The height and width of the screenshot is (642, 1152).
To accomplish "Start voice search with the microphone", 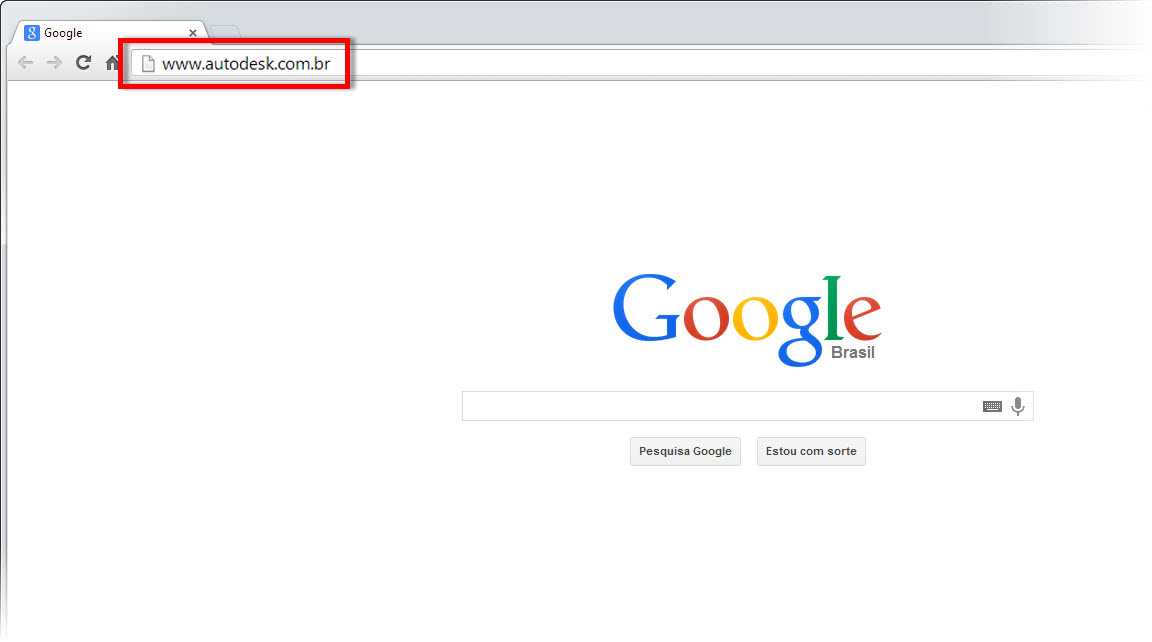I will point(1018,406).
